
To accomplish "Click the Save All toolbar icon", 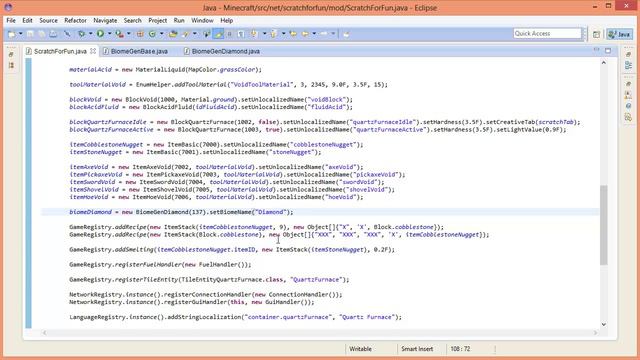I will [x=42, y=34].
